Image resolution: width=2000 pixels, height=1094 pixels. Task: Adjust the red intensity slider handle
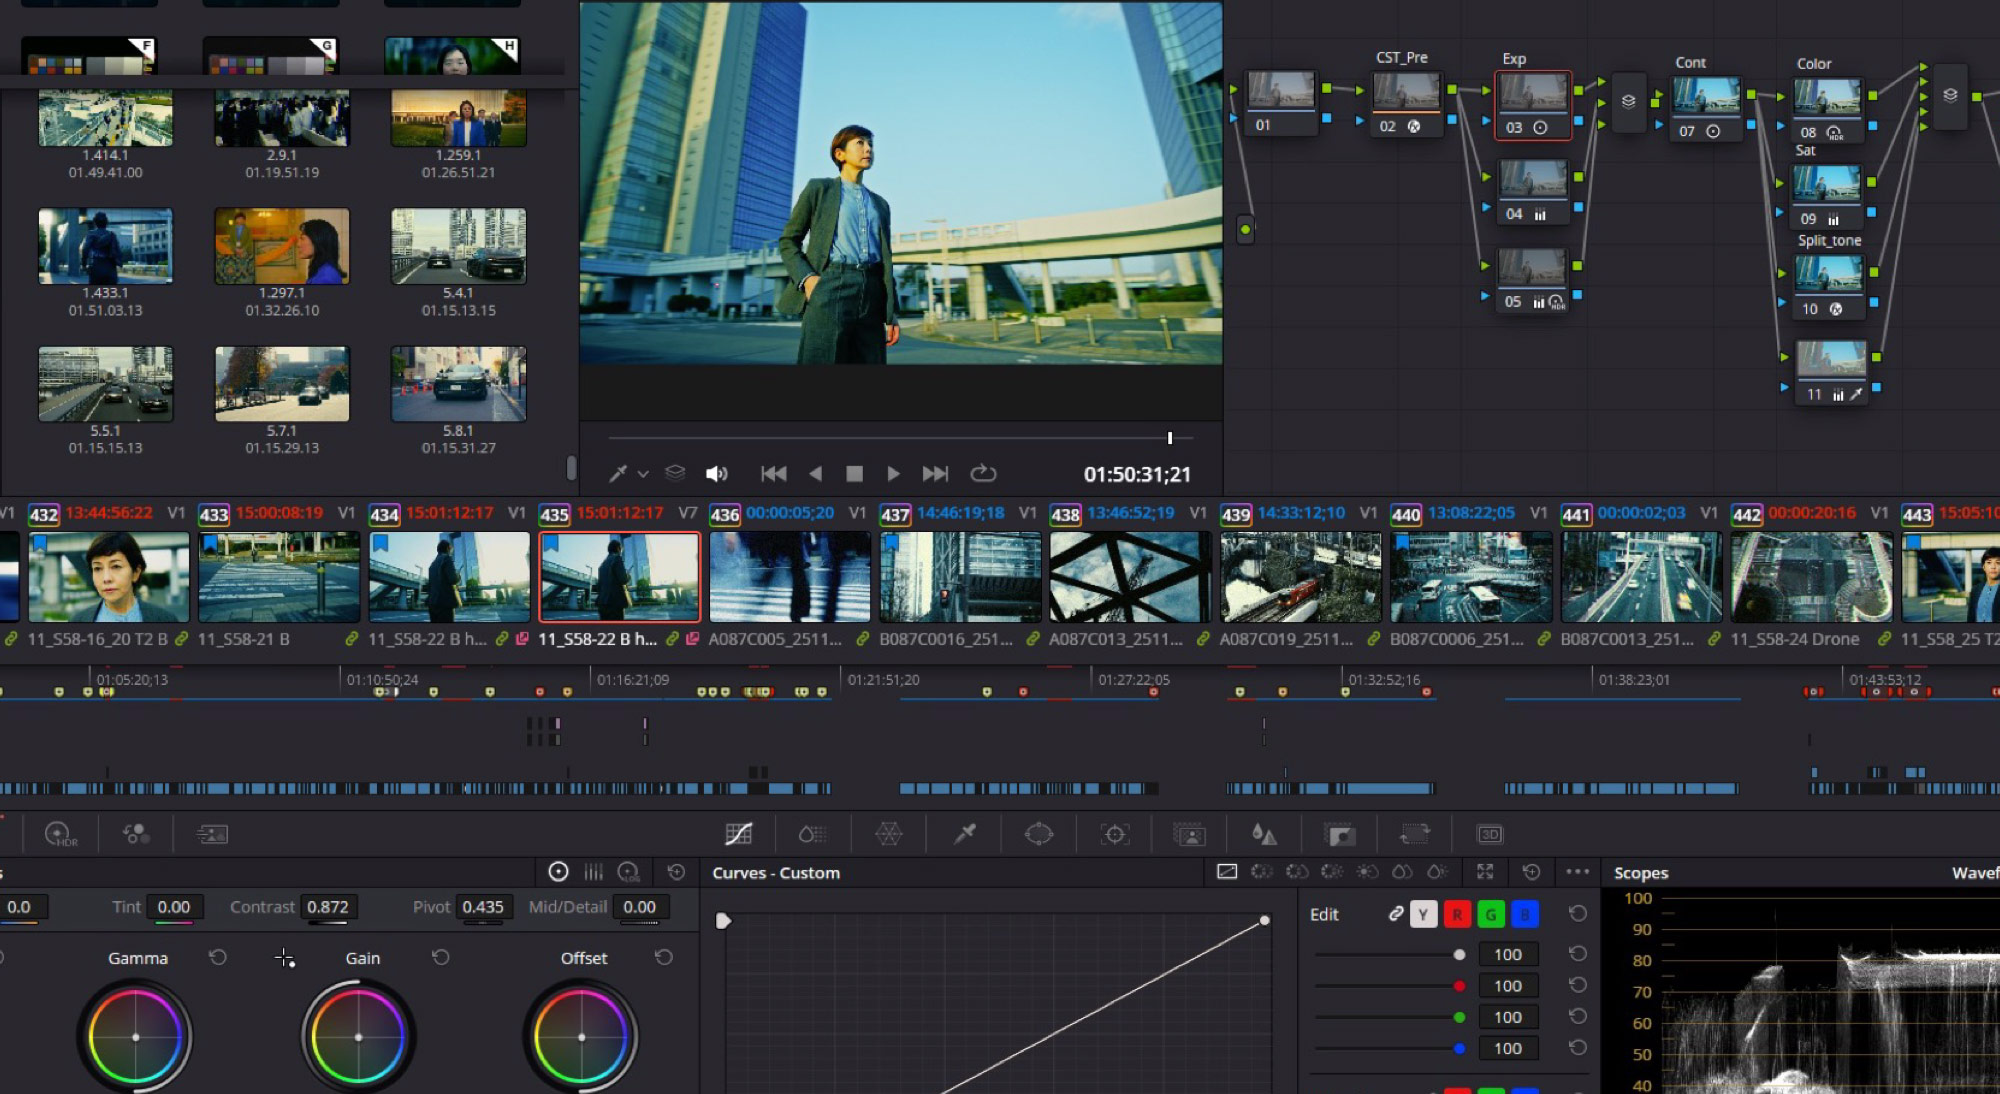(x=1459, y=986)
